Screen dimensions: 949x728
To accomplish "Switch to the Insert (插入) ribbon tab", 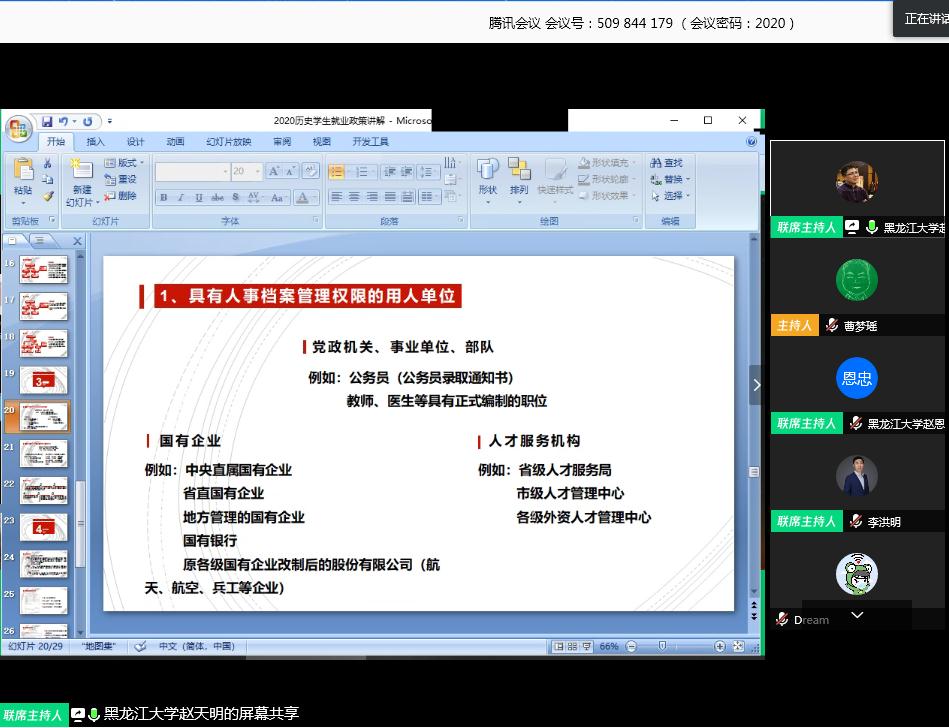I will [95, 142].
